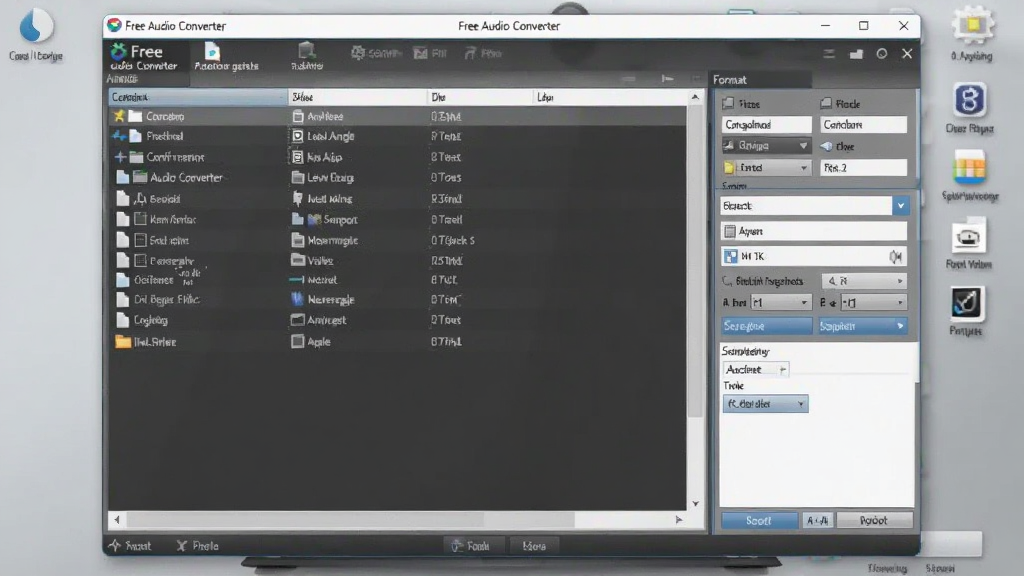Open the Erted folder dropdown
This screenshot has width=1024, height=576.
click(x=767, y=168)
